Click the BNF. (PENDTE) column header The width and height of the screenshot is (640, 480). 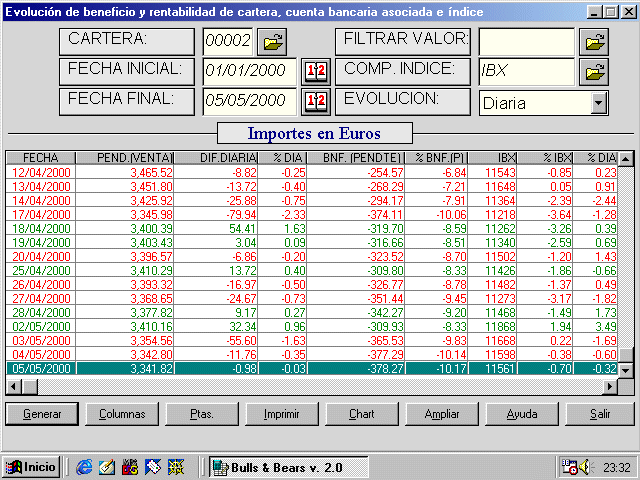pos(356,158)
